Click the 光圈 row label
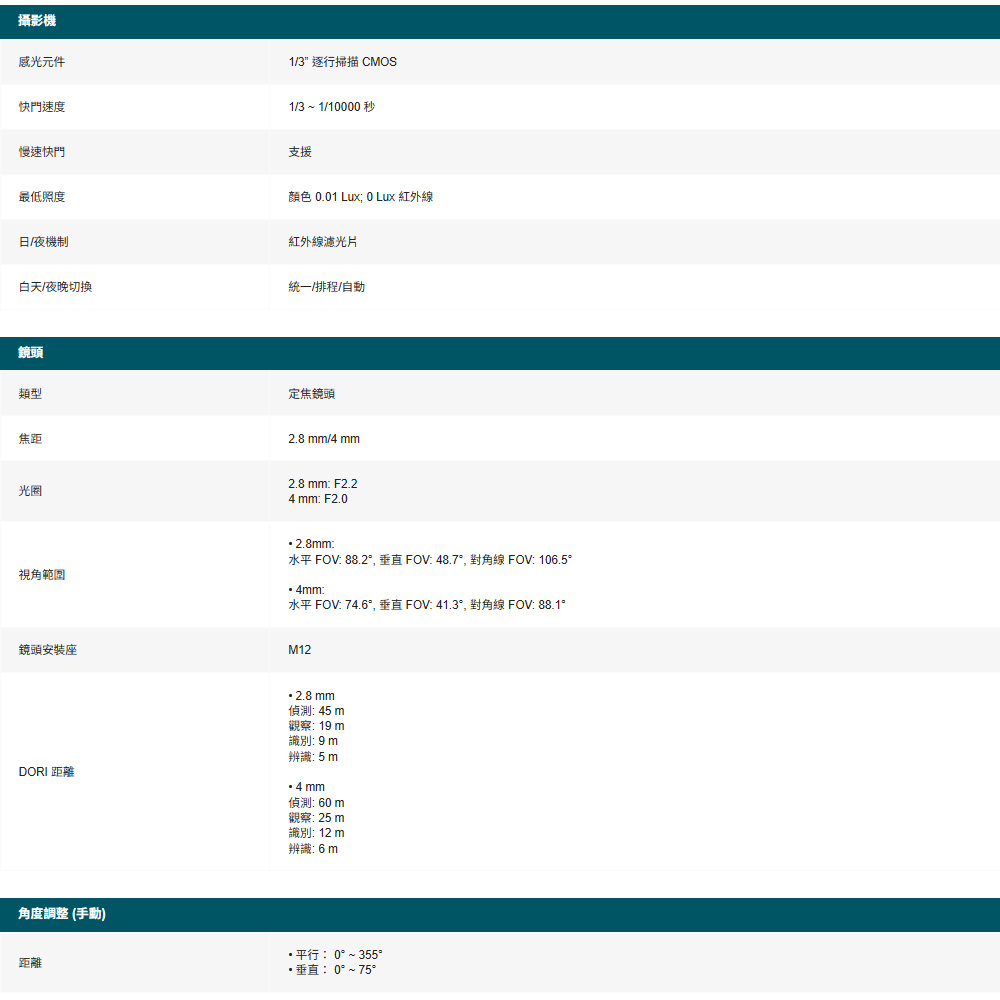Image resolution: width=1000 pixels, height=1000 pixels. (30, 491)
